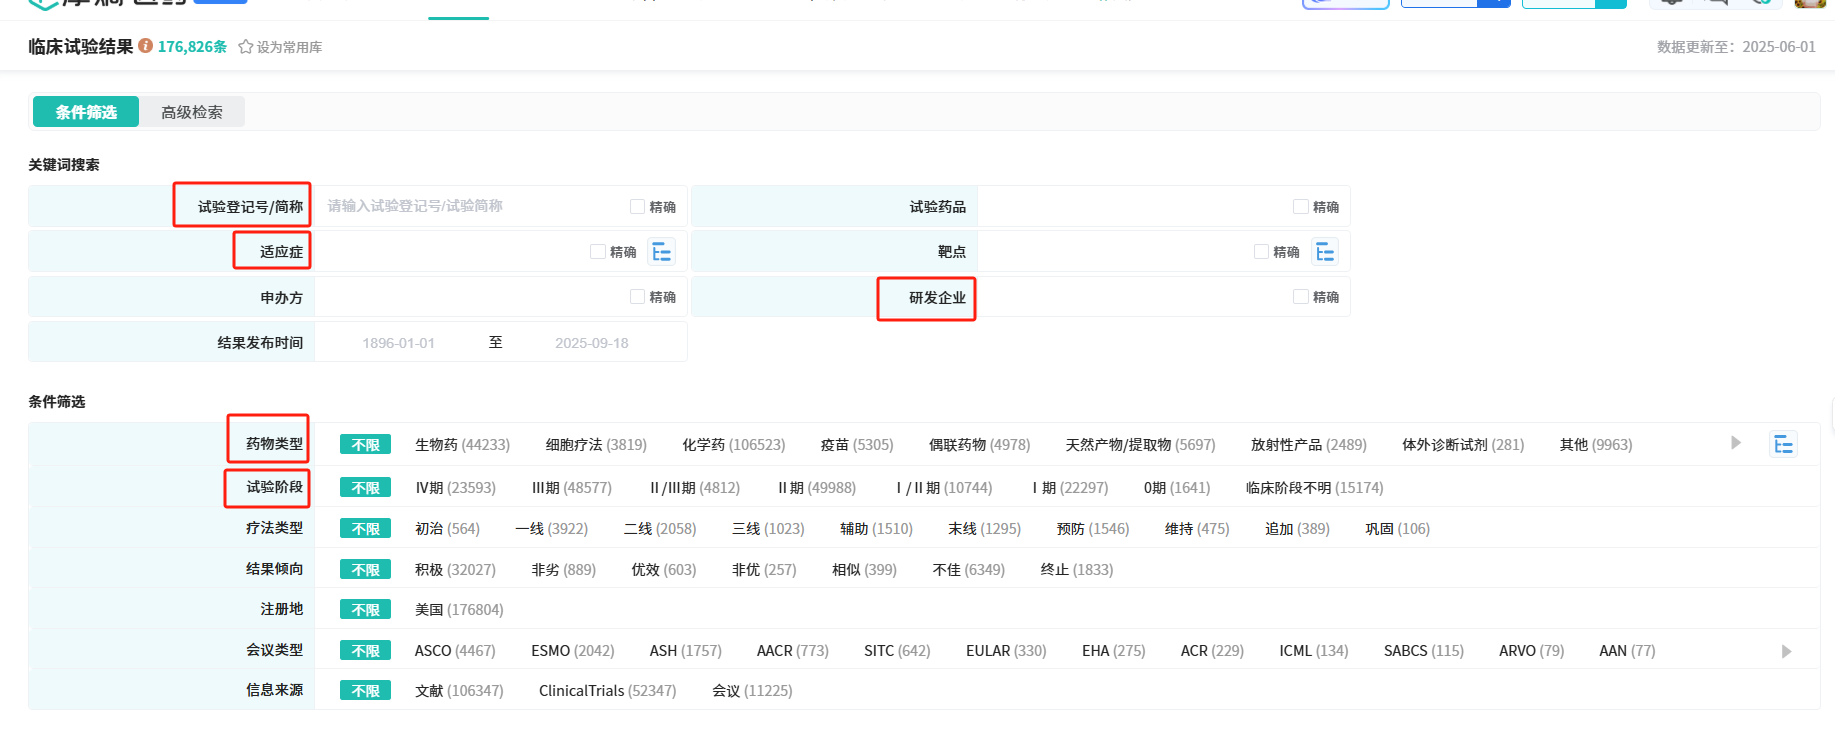The image size is (1835, 748).
Task: Tick the 精确 checkbox for 试验药品
Action: 1300,207
